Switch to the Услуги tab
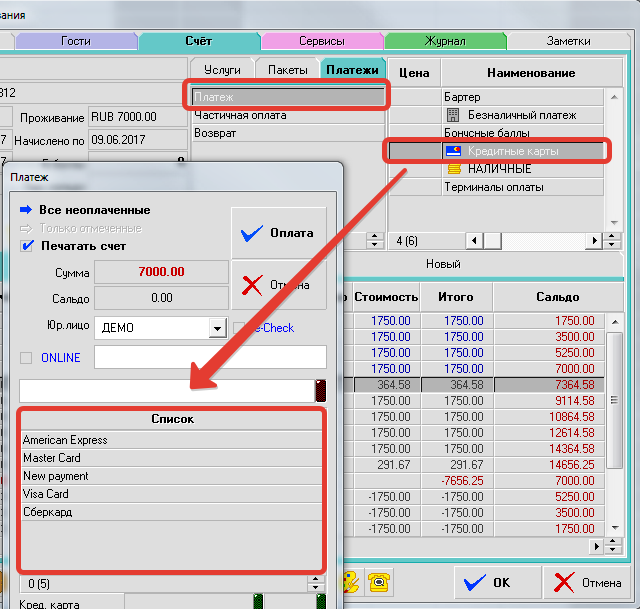640x609 pixels. click(x=222, y=70)
